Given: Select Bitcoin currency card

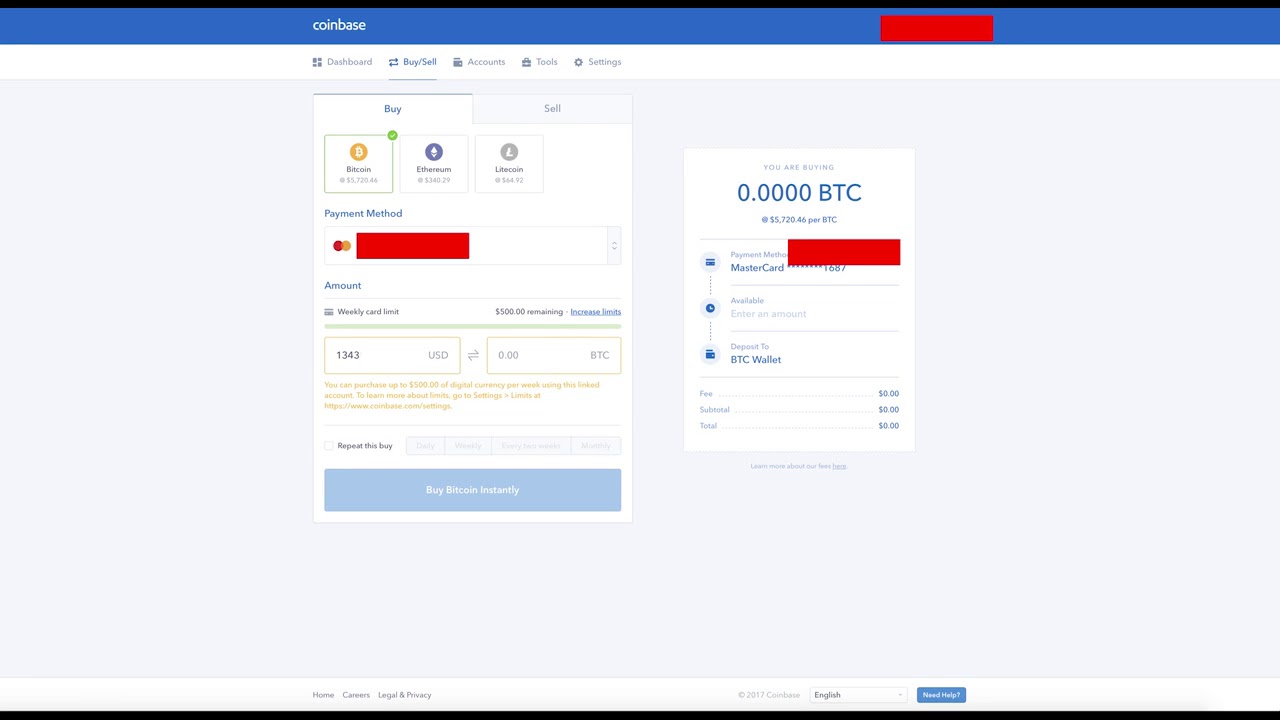Looking at the screenshot, I should coord(358,163).
